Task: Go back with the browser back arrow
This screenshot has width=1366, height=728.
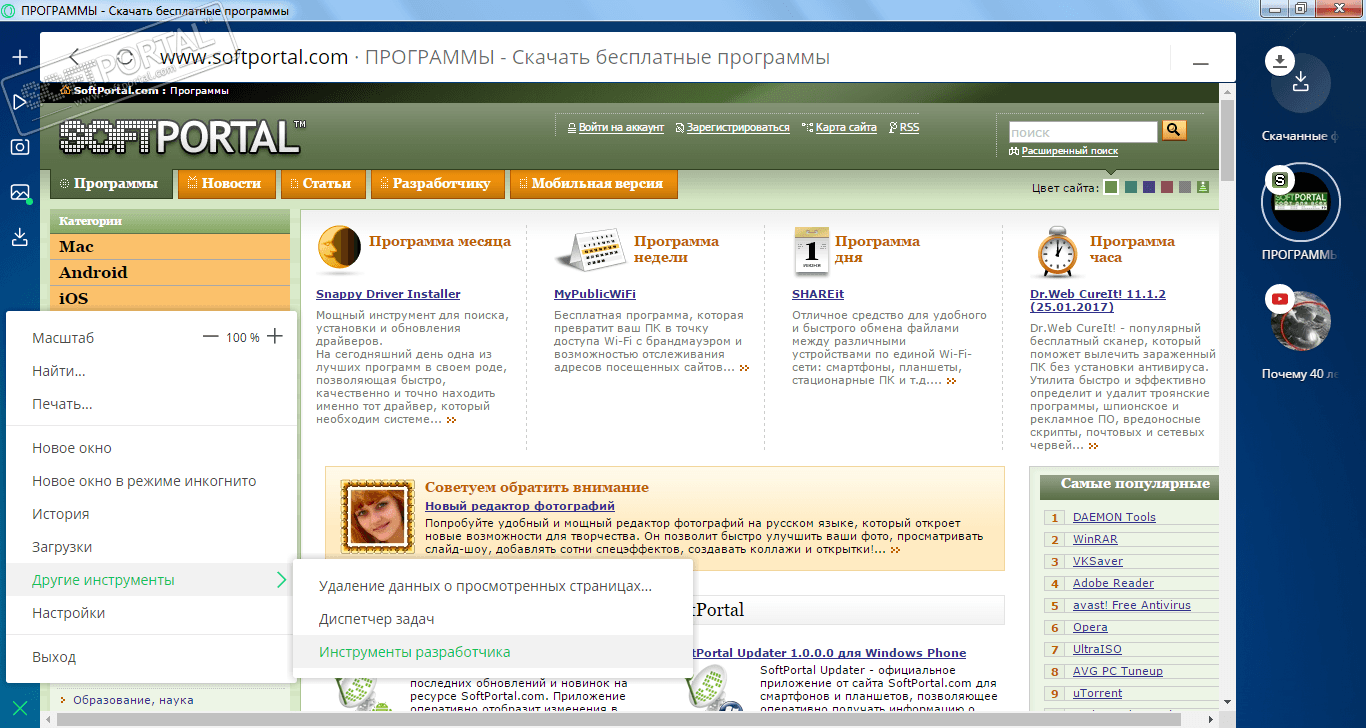Action: (x=75, y=57)
